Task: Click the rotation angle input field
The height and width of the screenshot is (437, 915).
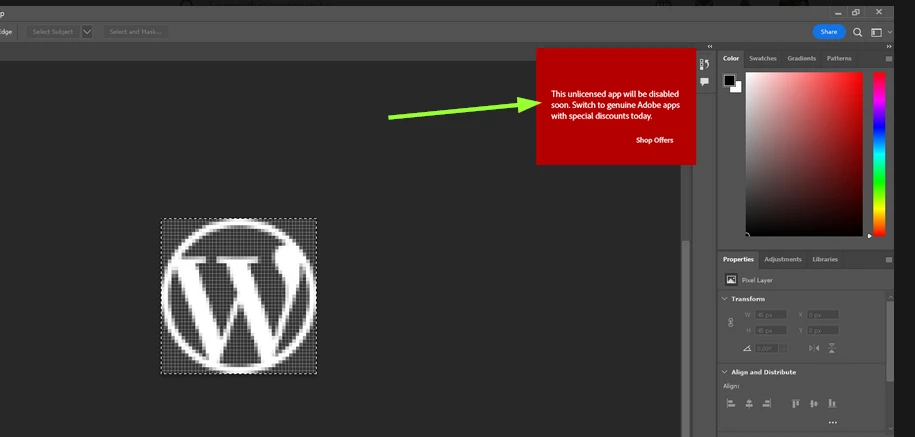Action: tap(766, 348)
